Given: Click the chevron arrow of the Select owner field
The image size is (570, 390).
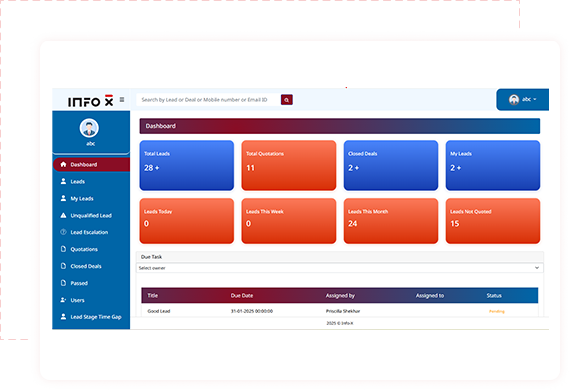Looking at the screenshot, I should pyautogui.click(x=537, y=268).
